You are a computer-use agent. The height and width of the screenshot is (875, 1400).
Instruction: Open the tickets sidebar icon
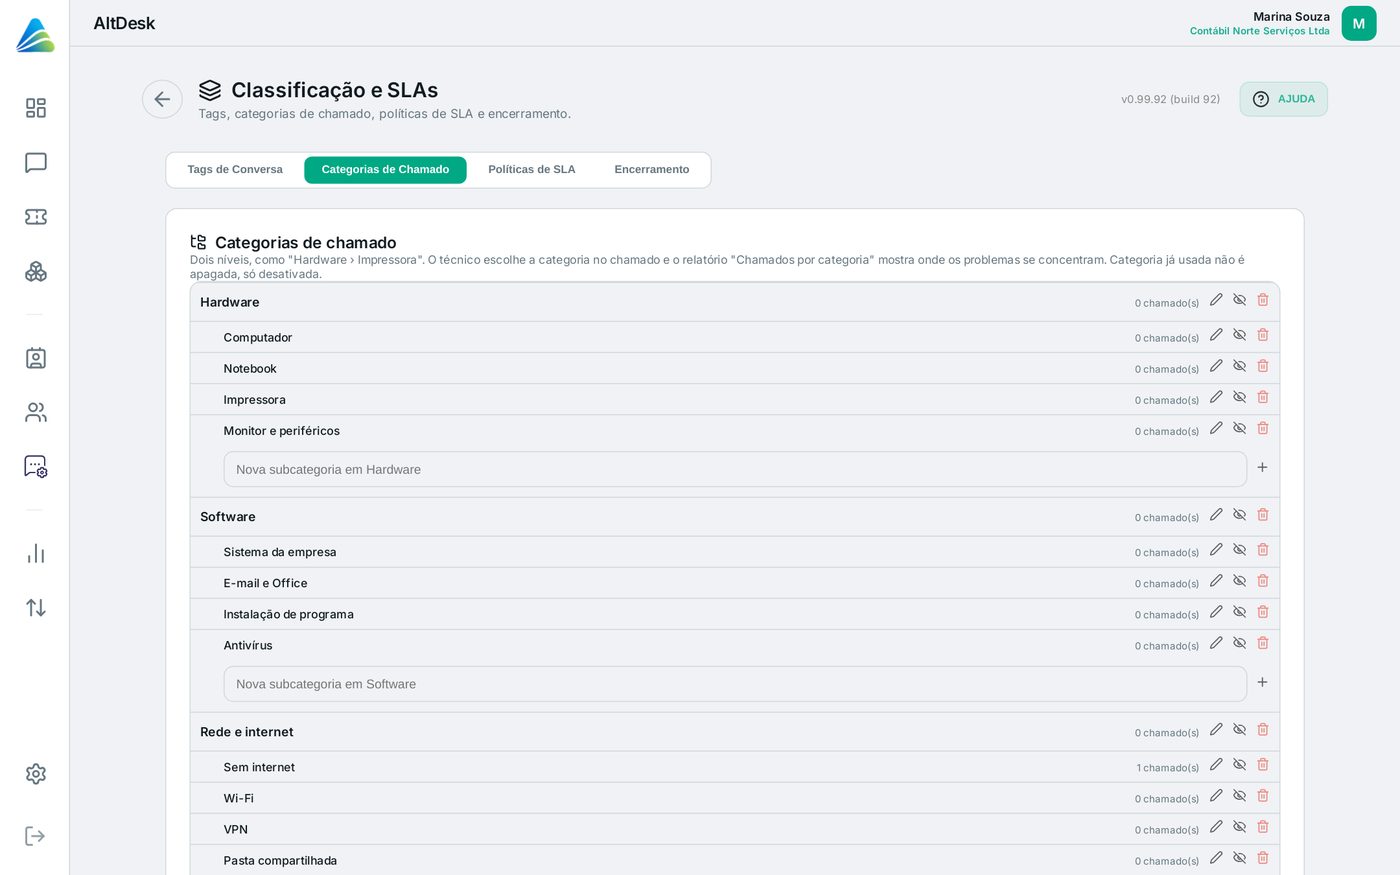(x=36, y=217)
